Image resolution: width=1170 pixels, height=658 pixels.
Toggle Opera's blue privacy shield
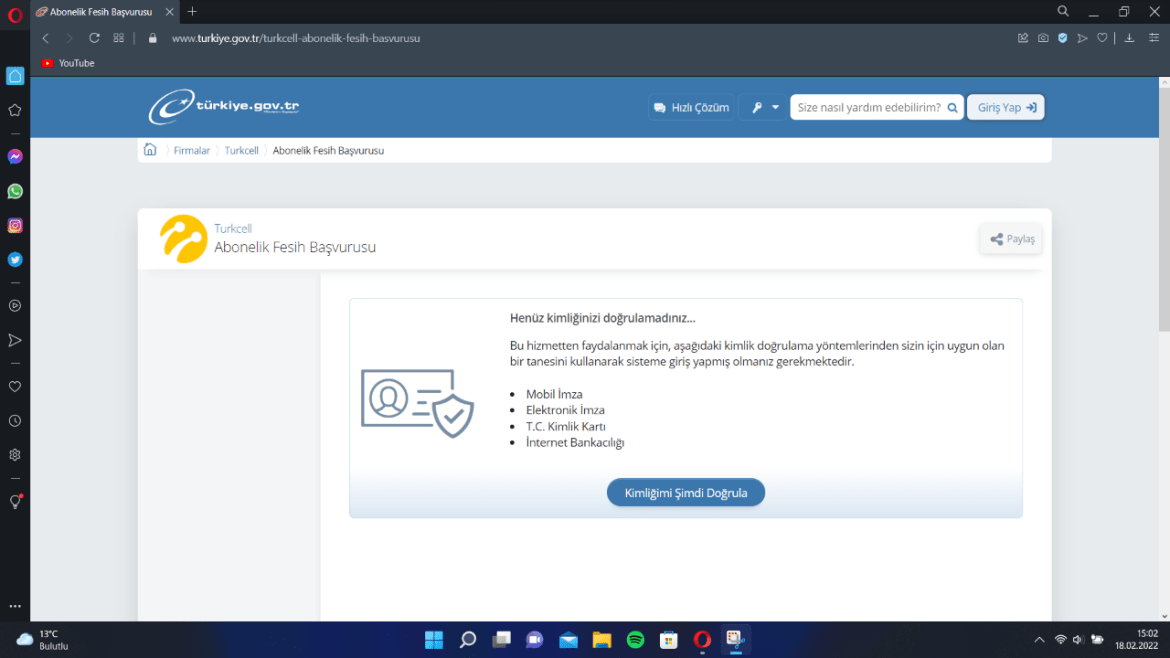(x=1063, y=38)
